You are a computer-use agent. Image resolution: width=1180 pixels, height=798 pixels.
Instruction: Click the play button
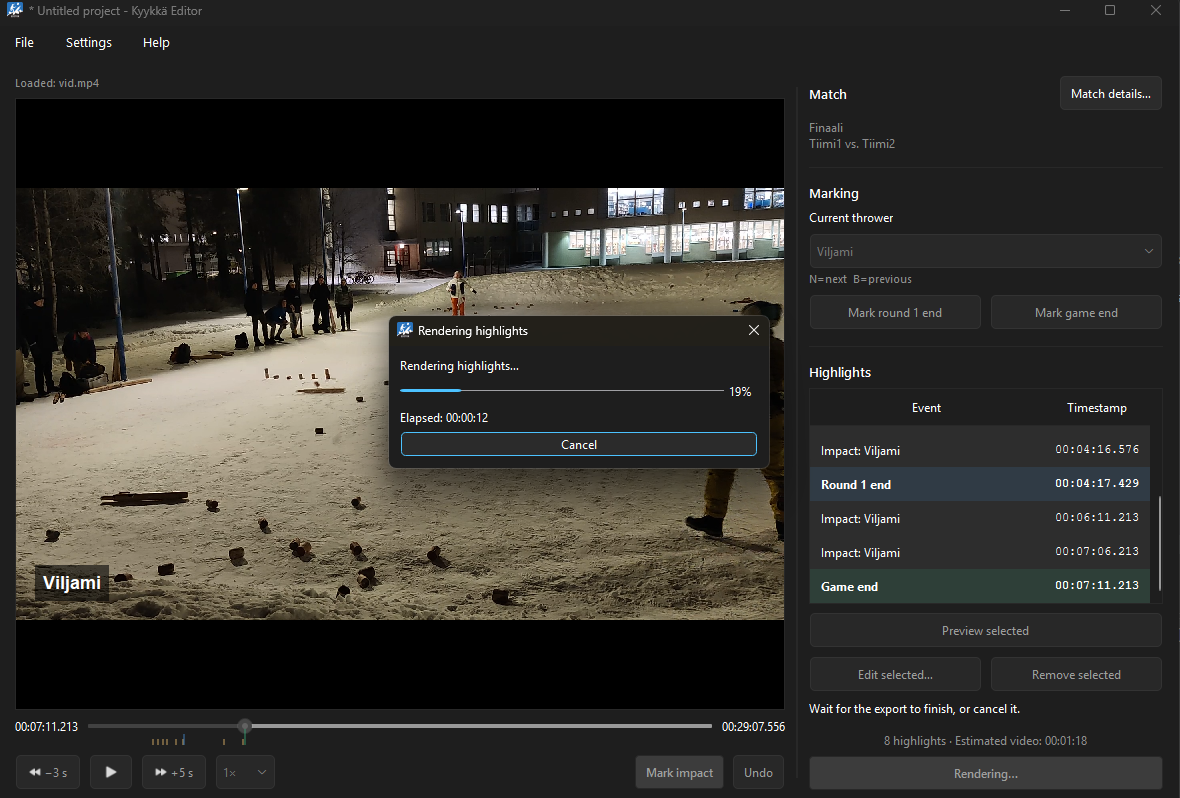(x=111, y=772)
